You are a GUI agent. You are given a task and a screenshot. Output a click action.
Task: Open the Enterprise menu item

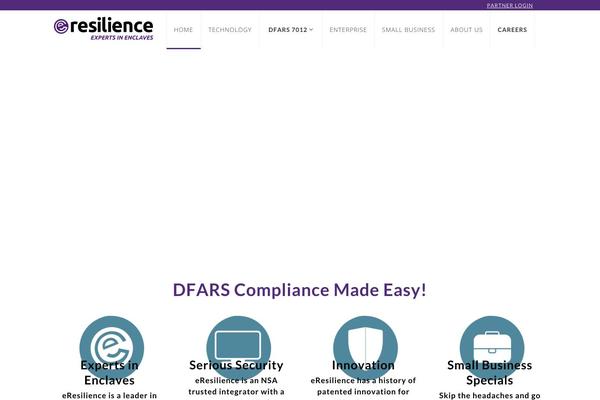[348, 29]
